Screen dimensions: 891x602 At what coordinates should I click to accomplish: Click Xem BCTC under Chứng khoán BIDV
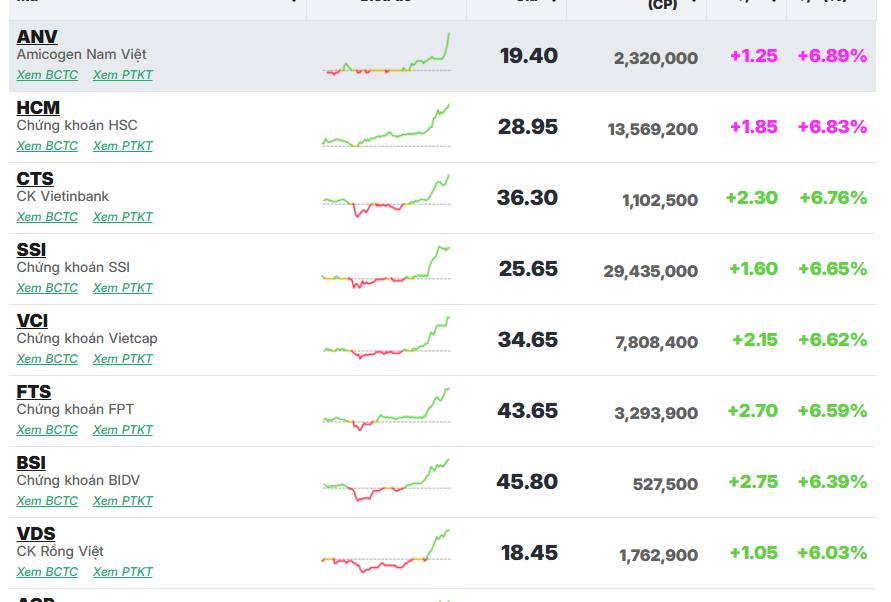(47, 501)
